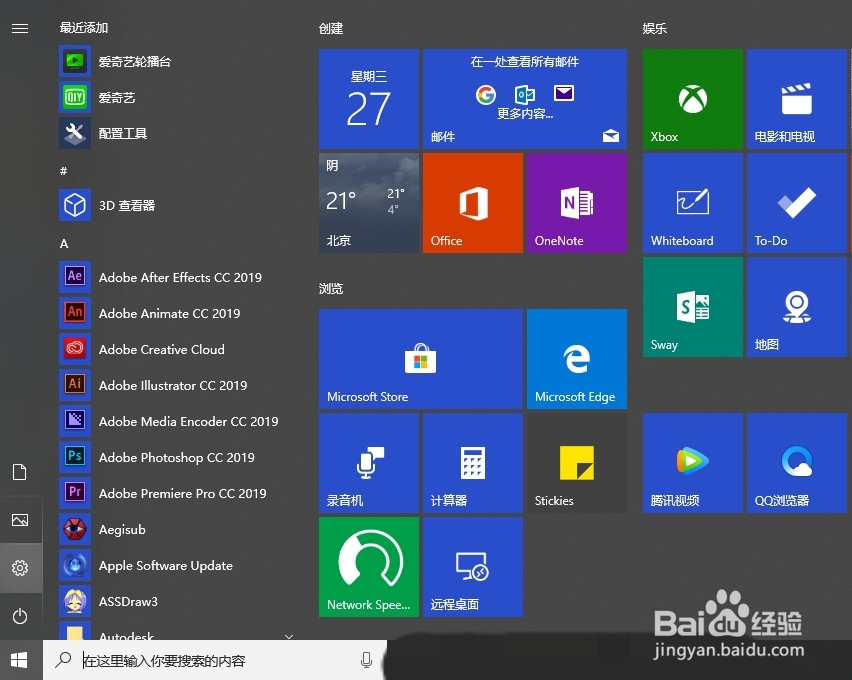Open the Pictures shortcut in sidebar
This screenshot has width=852, height=680.
point(20,520)
